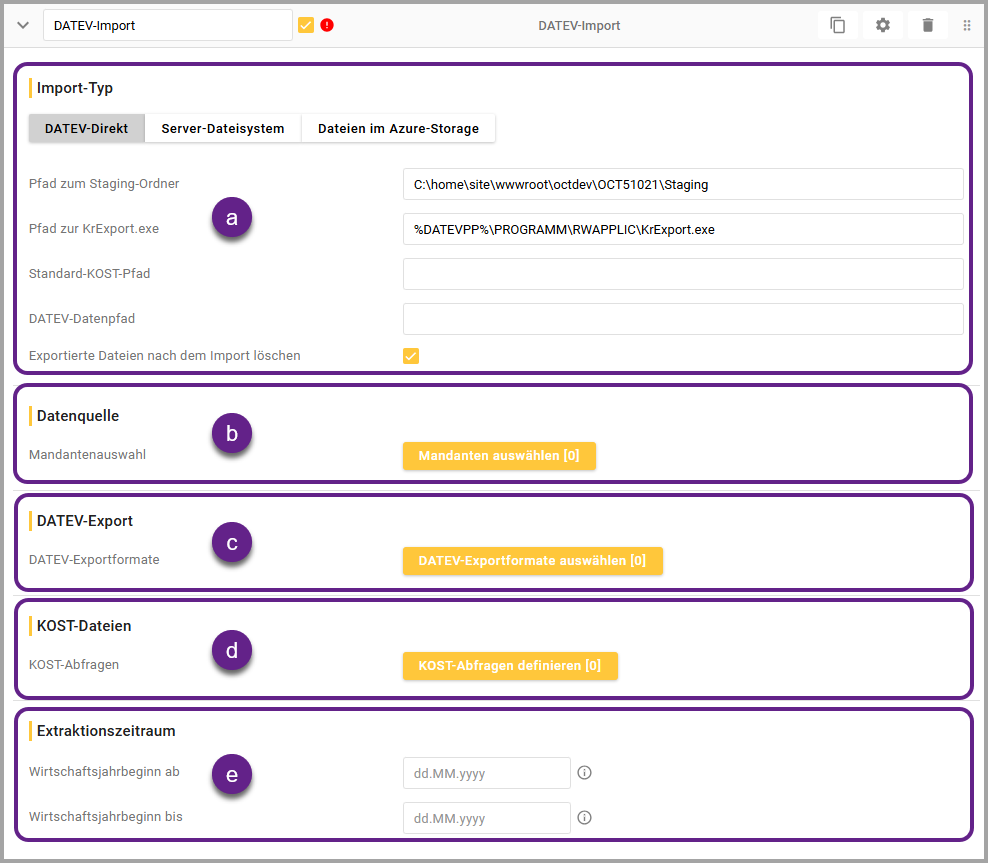Select the DATEV-Direkt tab
The height and width of the screenshot is (863, 988).
[x=86, y=128]
